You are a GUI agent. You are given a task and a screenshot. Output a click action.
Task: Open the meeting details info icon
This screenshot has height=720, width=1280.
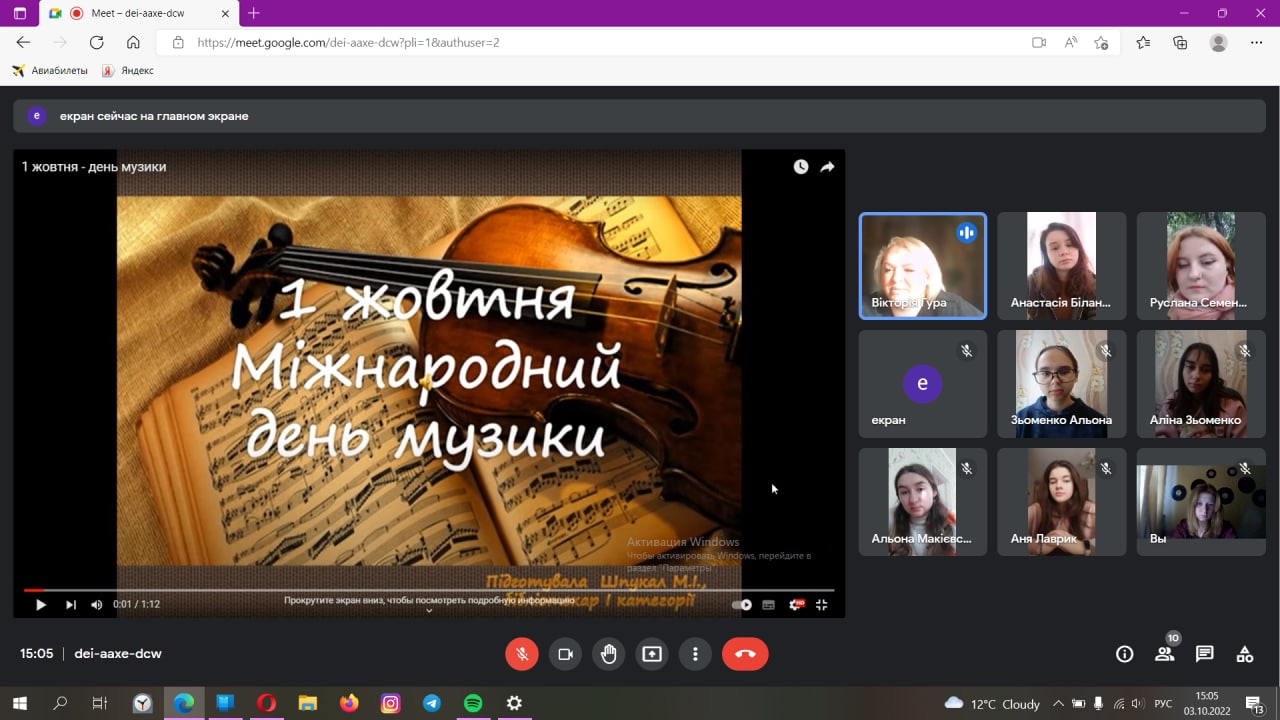click(1125, 654)
